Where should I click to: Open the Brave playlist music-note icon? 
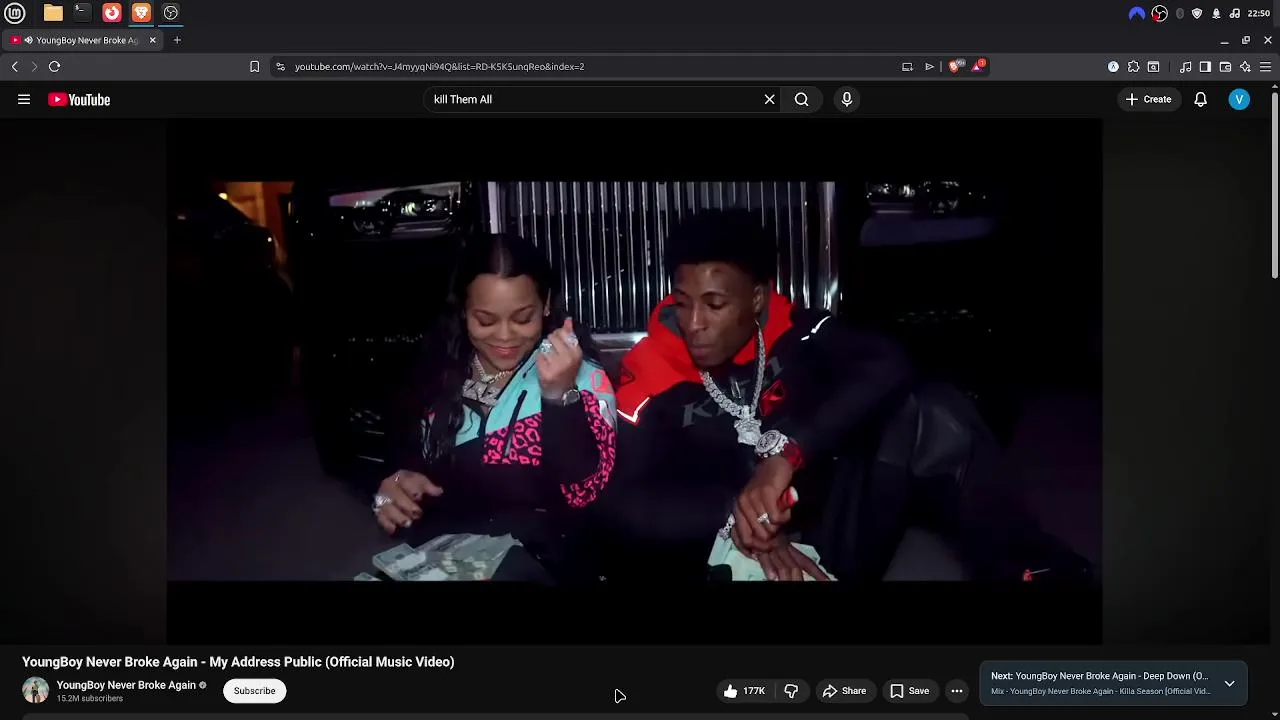[x=1186, y=67]
